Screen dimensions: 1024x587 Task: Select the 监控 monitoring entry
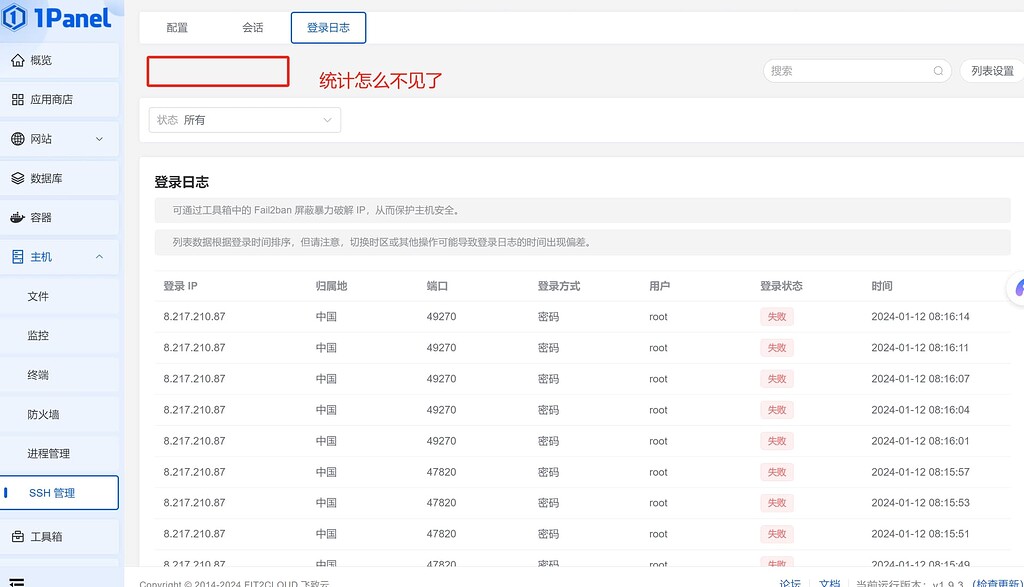[41, 335]
